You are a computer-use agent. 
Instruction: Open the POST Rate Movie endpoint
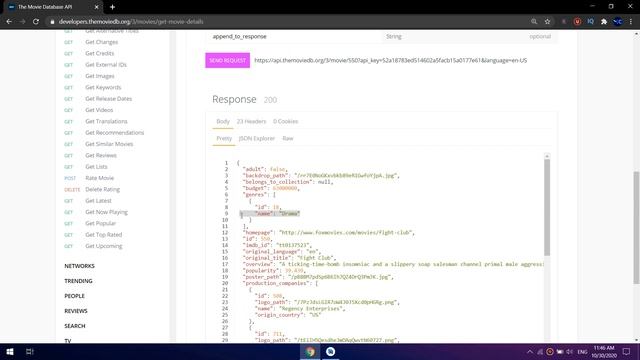[x=99, y=178]
